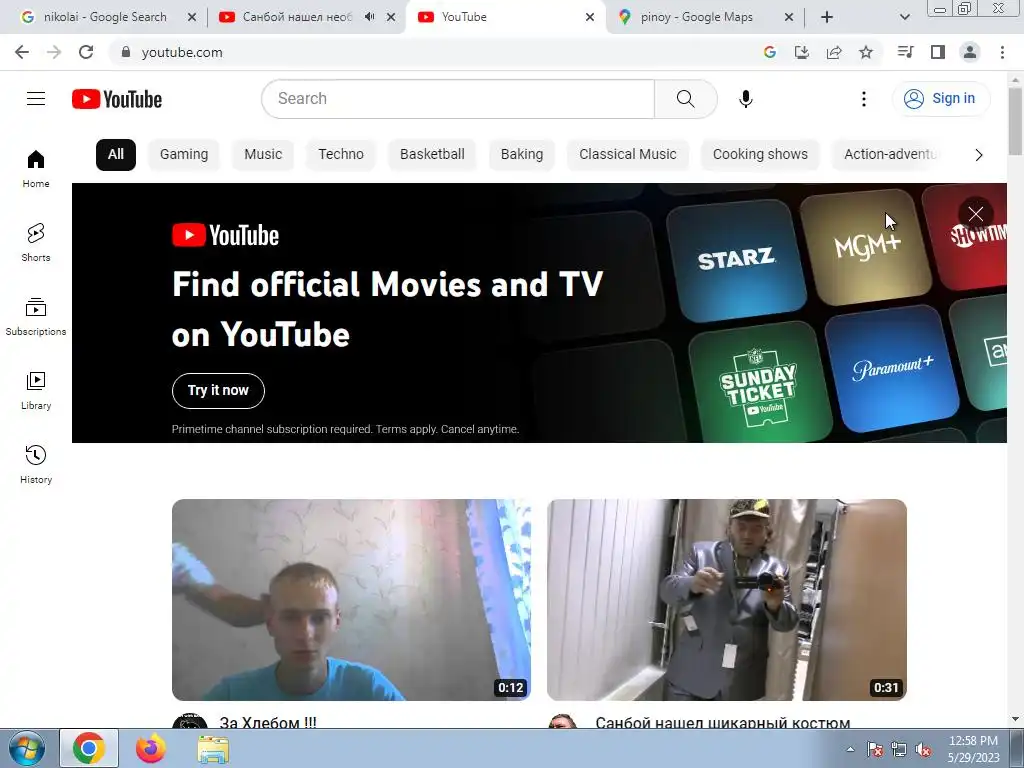Dismiss the Movies and TV banner
1024x768 pixels.
click(976, 214)
